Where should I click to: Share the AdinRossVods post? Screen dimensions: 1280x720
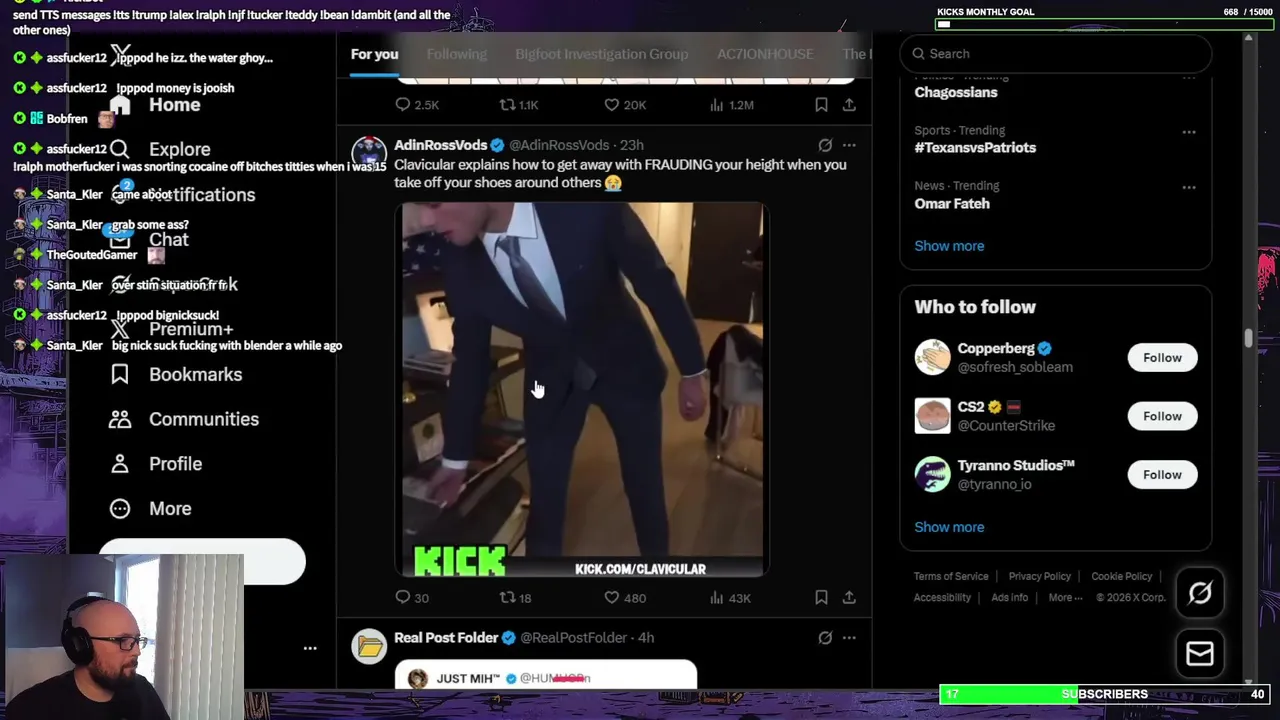click(849, 597)
